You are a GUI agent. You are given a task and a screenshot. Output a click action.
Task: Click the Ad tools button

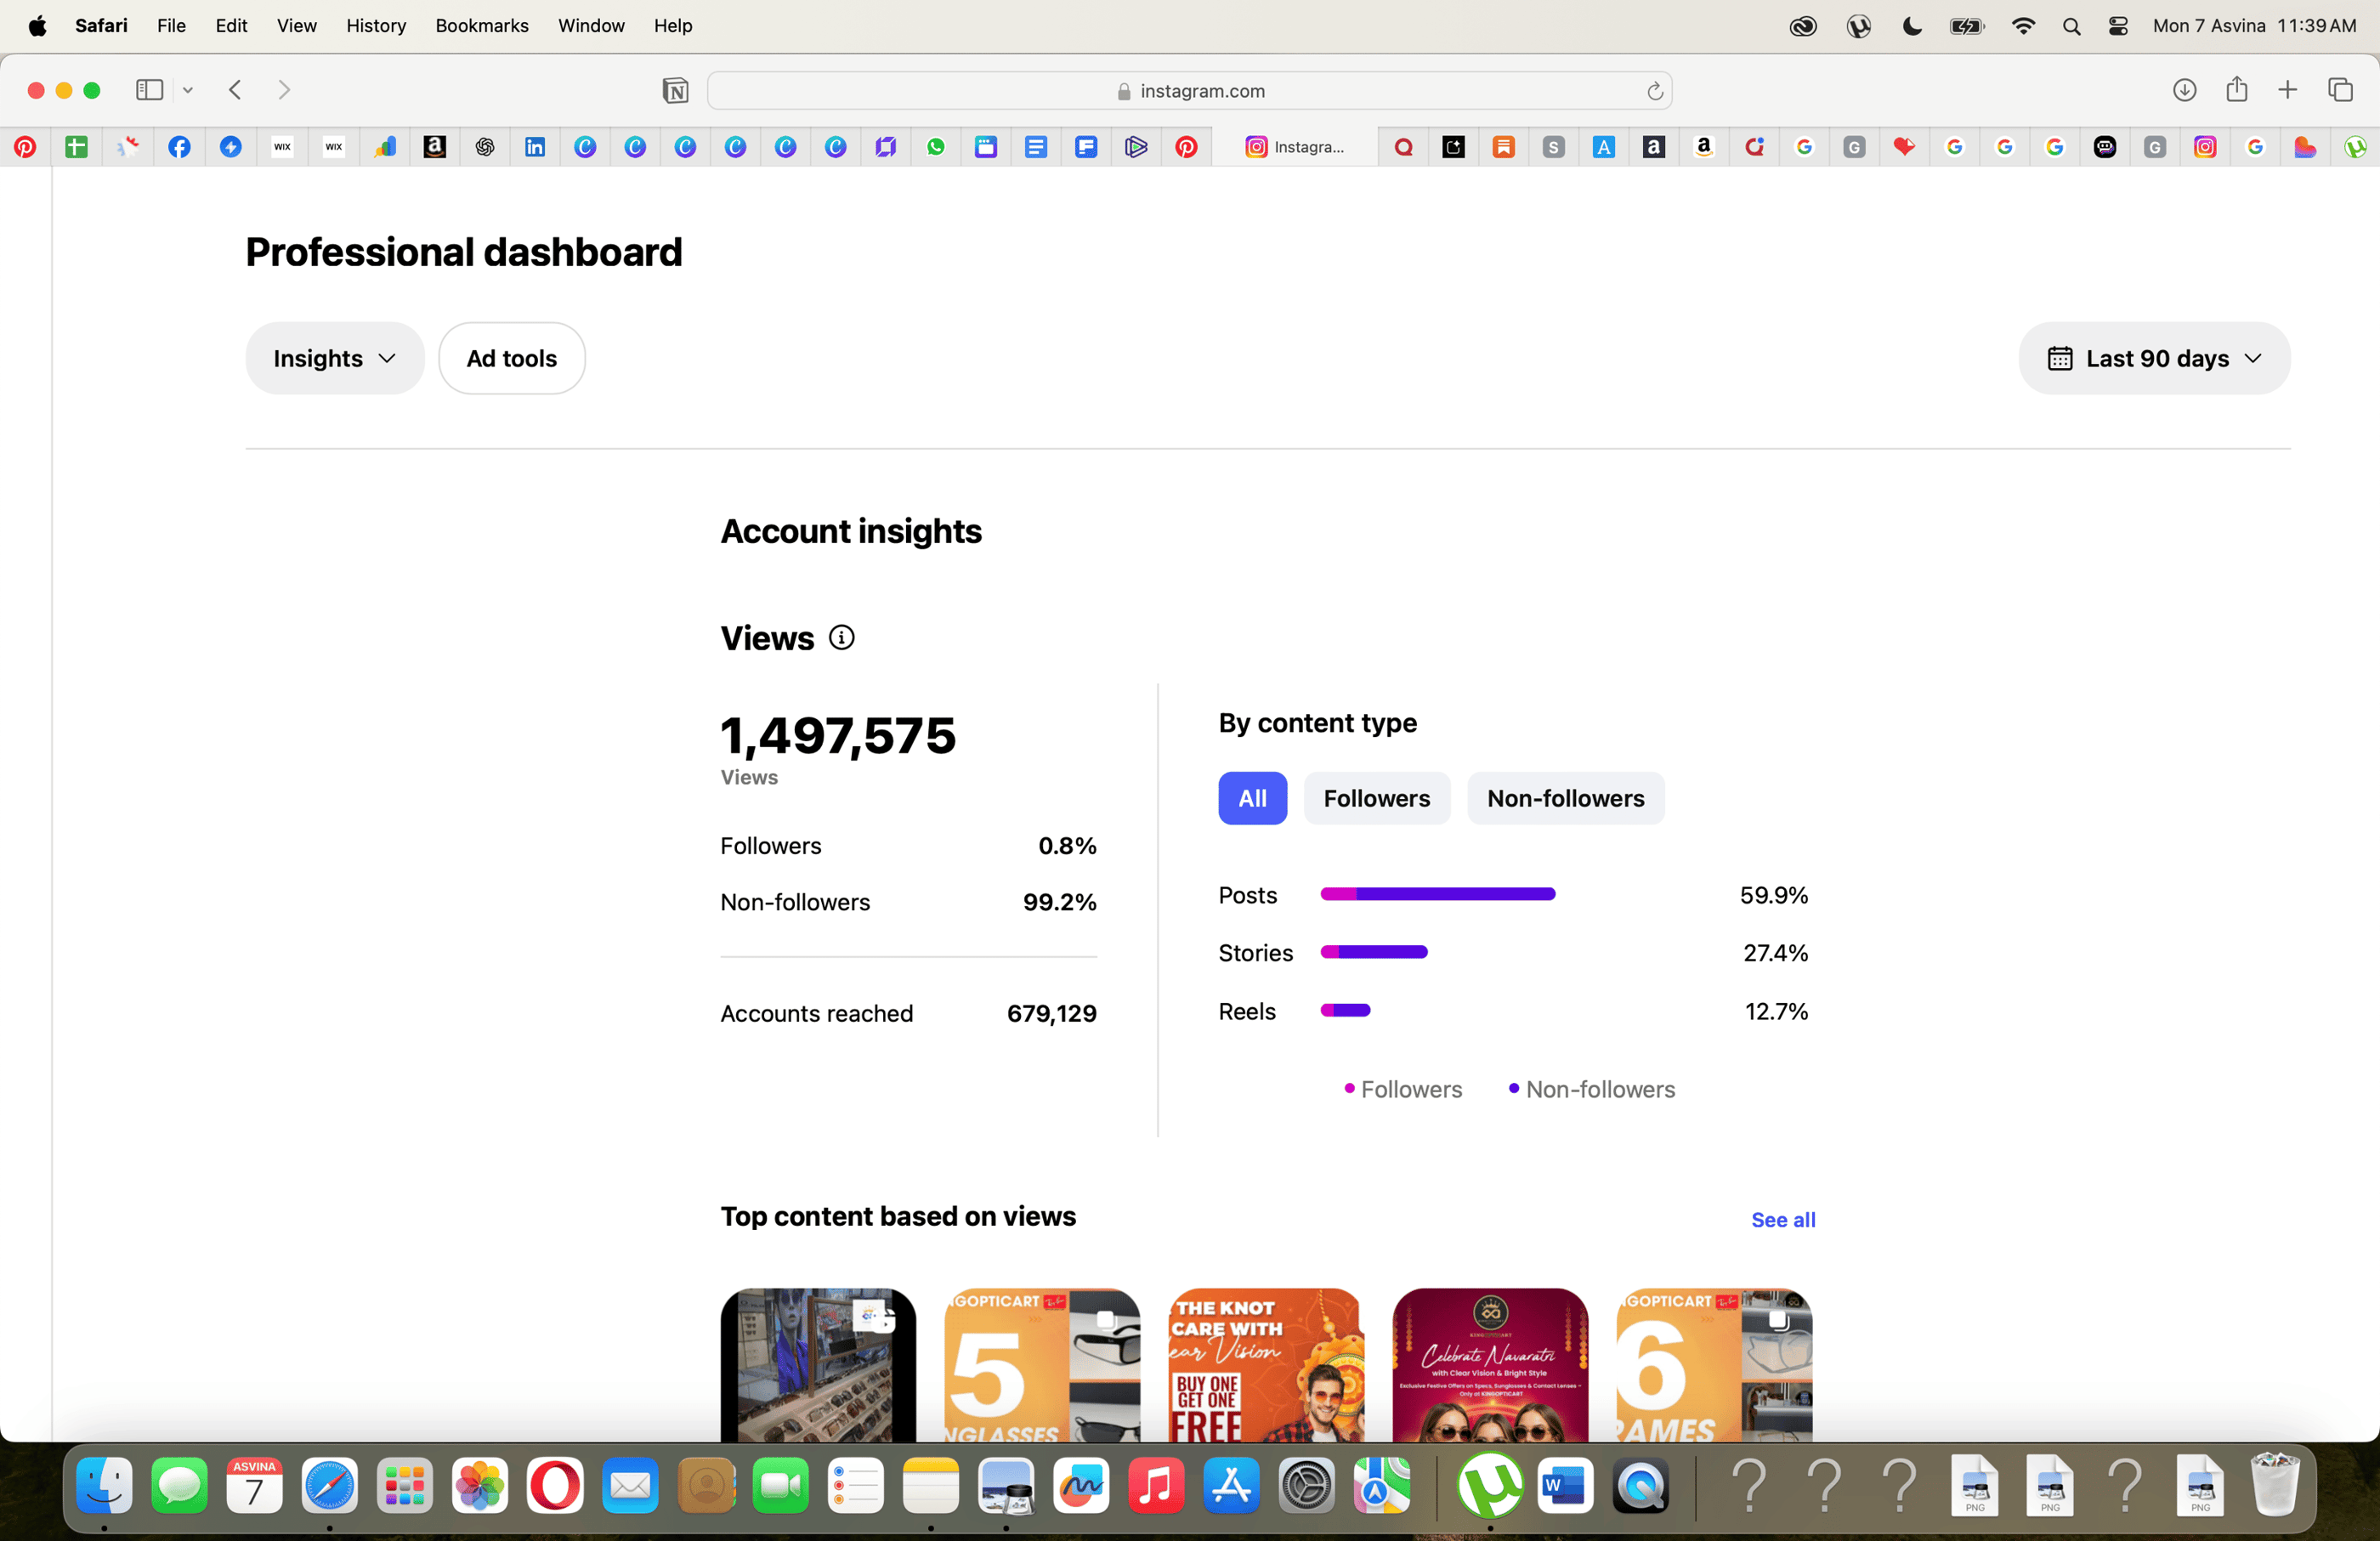(x=511, y=358)
